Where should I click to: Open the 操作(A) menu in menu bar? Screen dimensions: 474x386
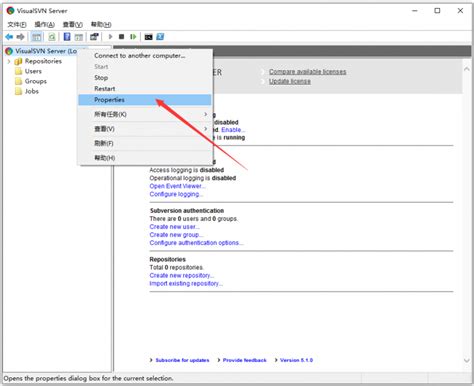44,24
